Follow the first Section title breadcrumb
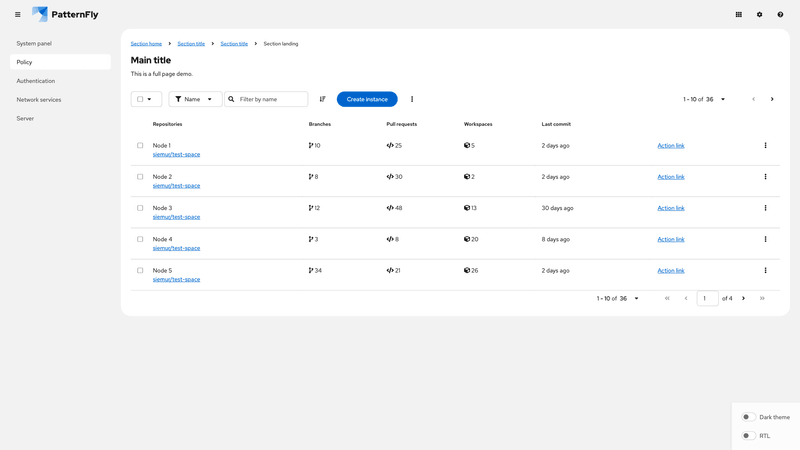800x450 pixels. [191, 44]
